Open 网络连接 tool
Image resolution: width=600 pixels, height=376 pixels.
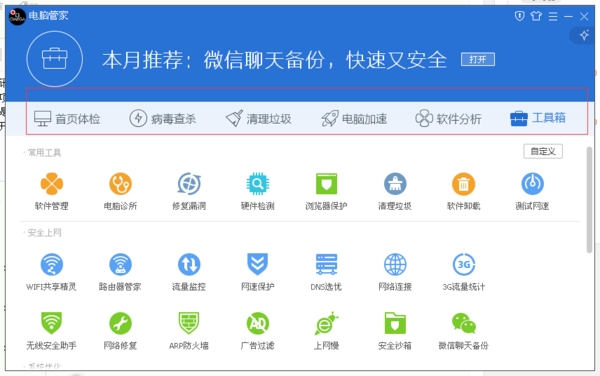(395, 272)
